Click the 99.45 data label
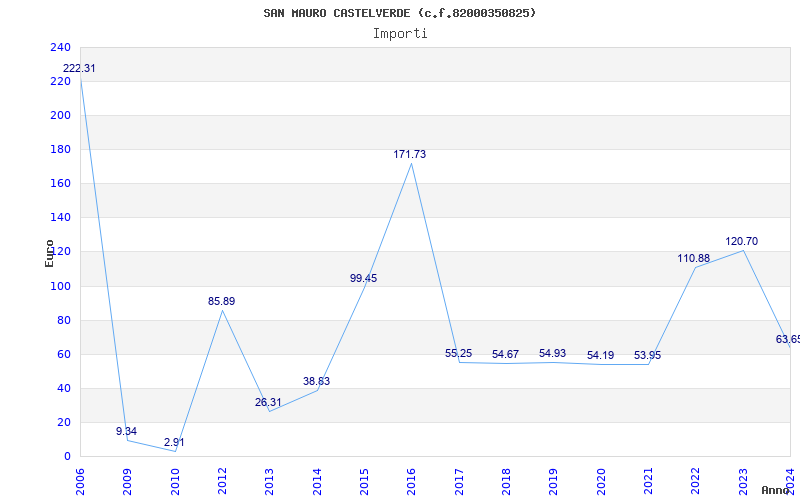Viewport: 800px width, 500px height. (x=363, y=279)
